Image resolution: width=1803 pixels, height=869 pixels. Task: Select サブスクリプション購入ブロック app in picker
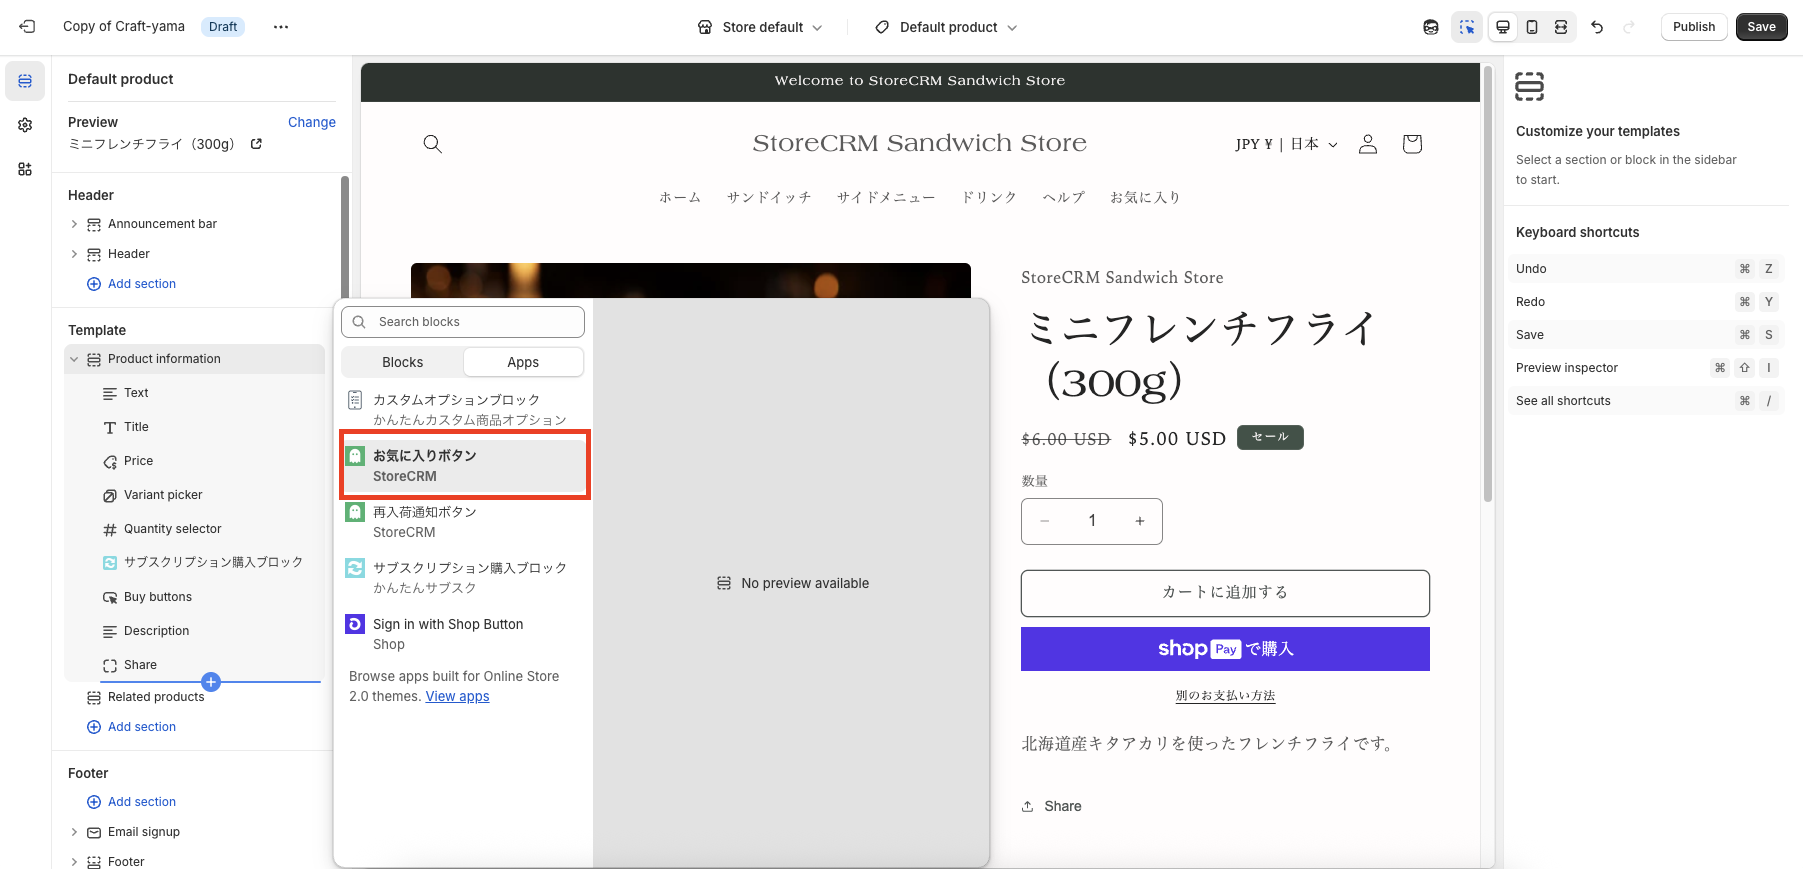click(463, 578)
